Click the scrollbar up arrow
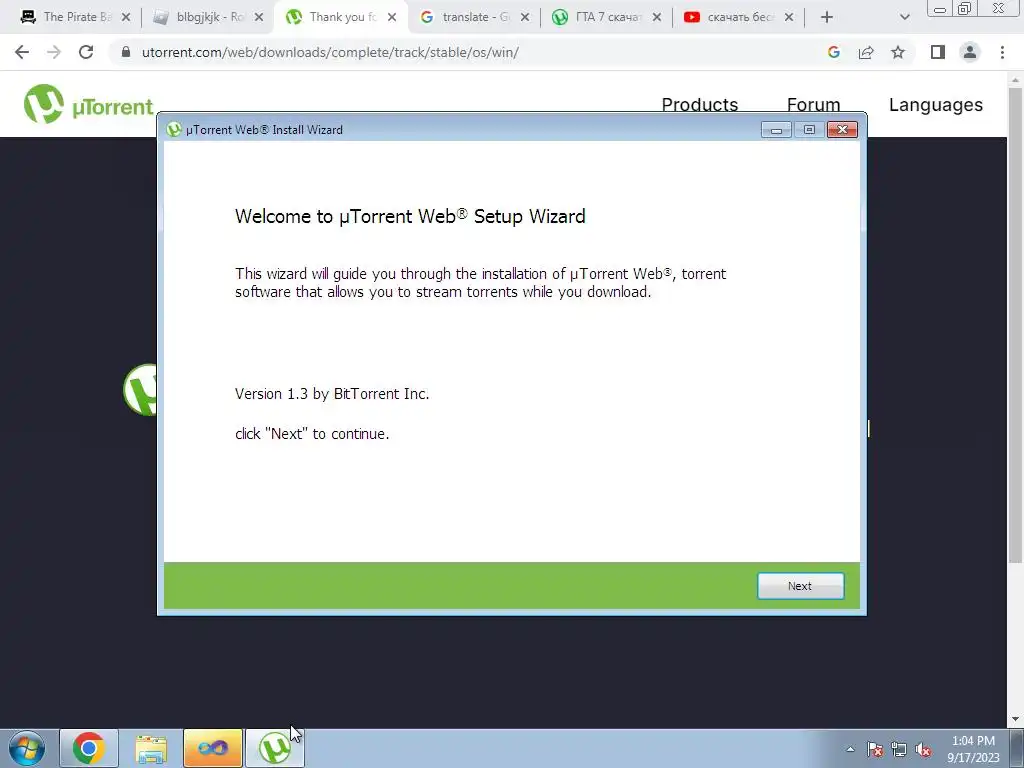Viewport: 1024px width, 768px height. [x=1015, y=80]
